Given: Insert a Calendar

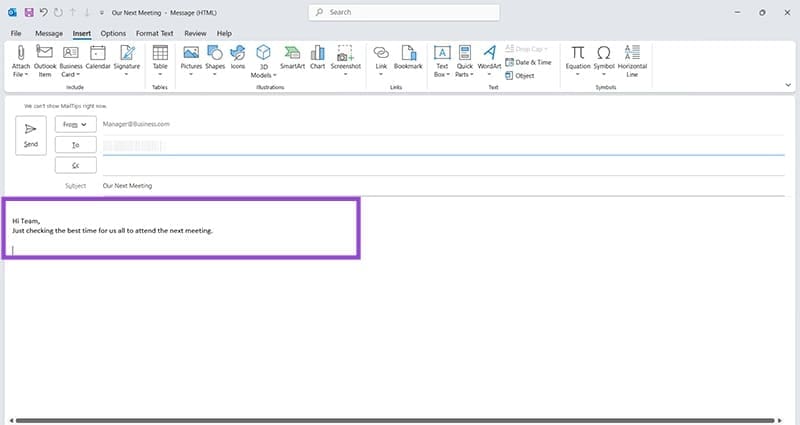Looking at the screenshot, I should click(x=98, y=57).
